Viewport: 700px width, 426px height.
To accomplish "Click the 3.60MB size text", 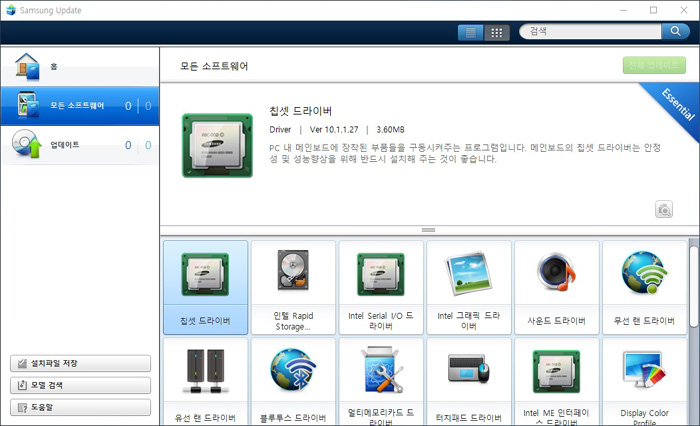I will (x=390, y=129).
